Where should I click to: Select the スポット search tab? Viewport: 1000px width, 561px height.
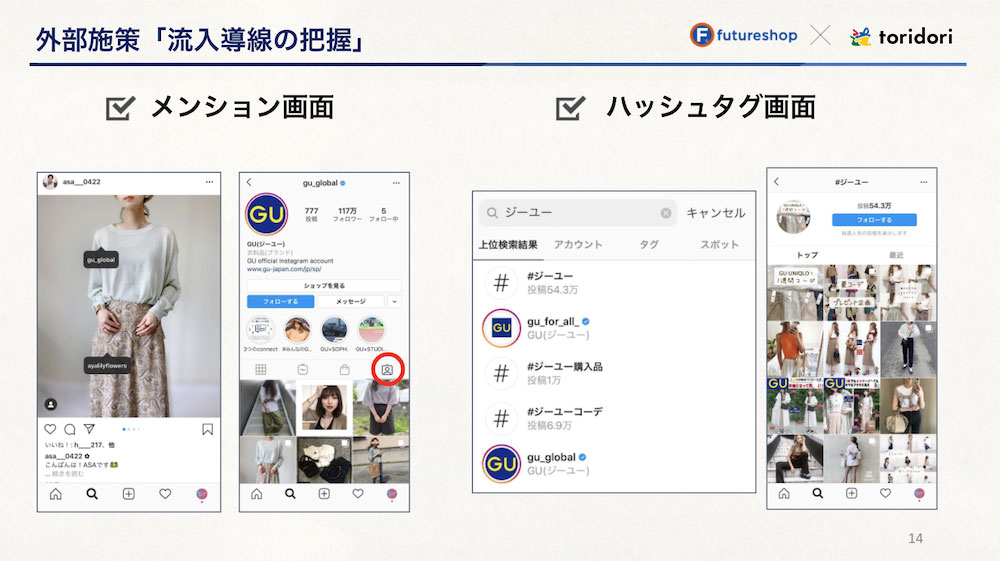(719, 245)
